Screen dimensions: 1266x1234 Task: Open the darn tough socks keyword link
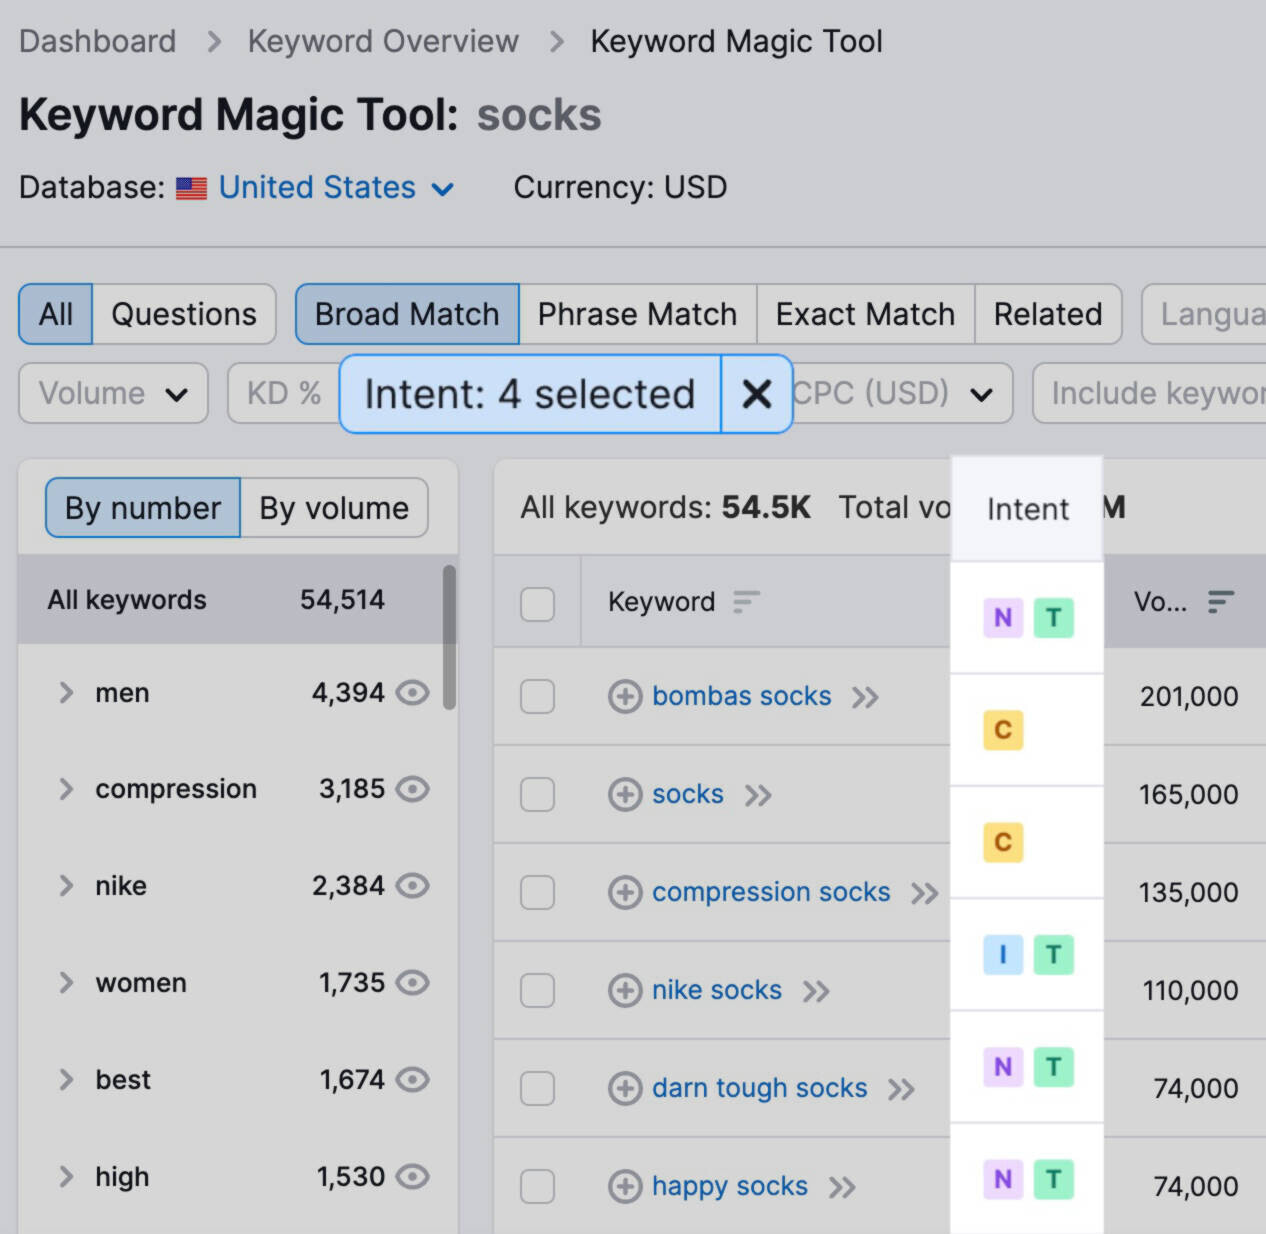[759, 1087]
